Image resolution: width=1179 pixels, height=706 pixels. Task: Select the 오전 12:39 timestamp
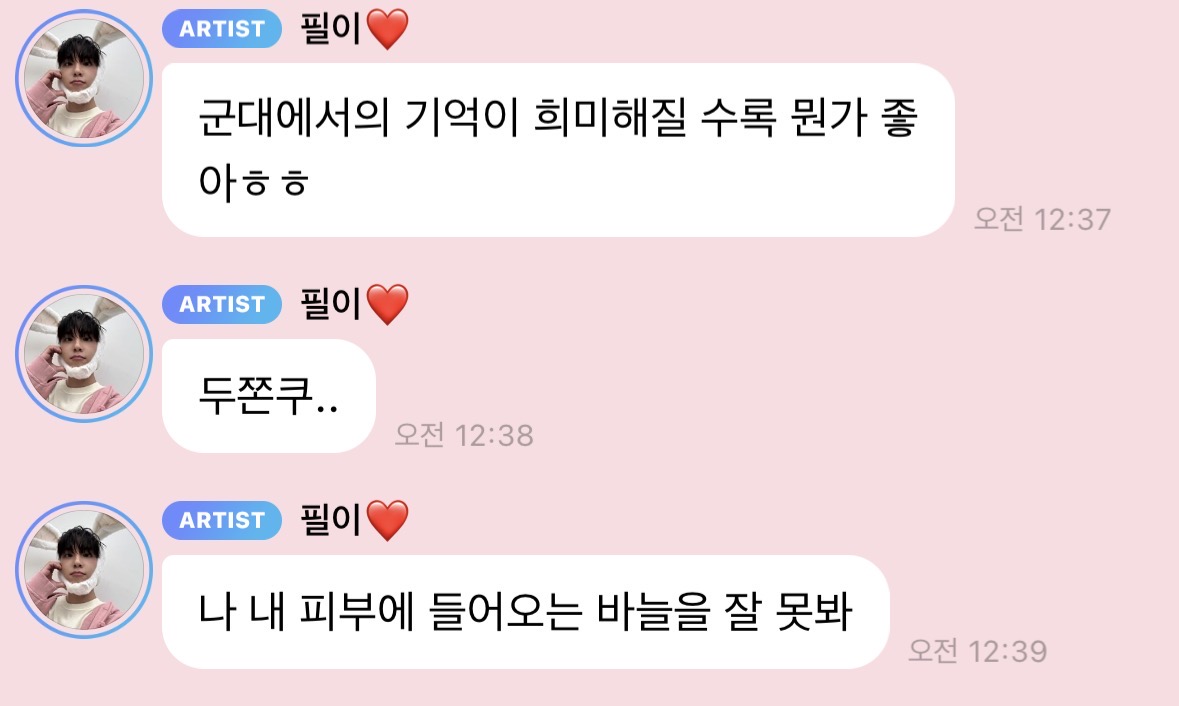(x=977, y=651)
